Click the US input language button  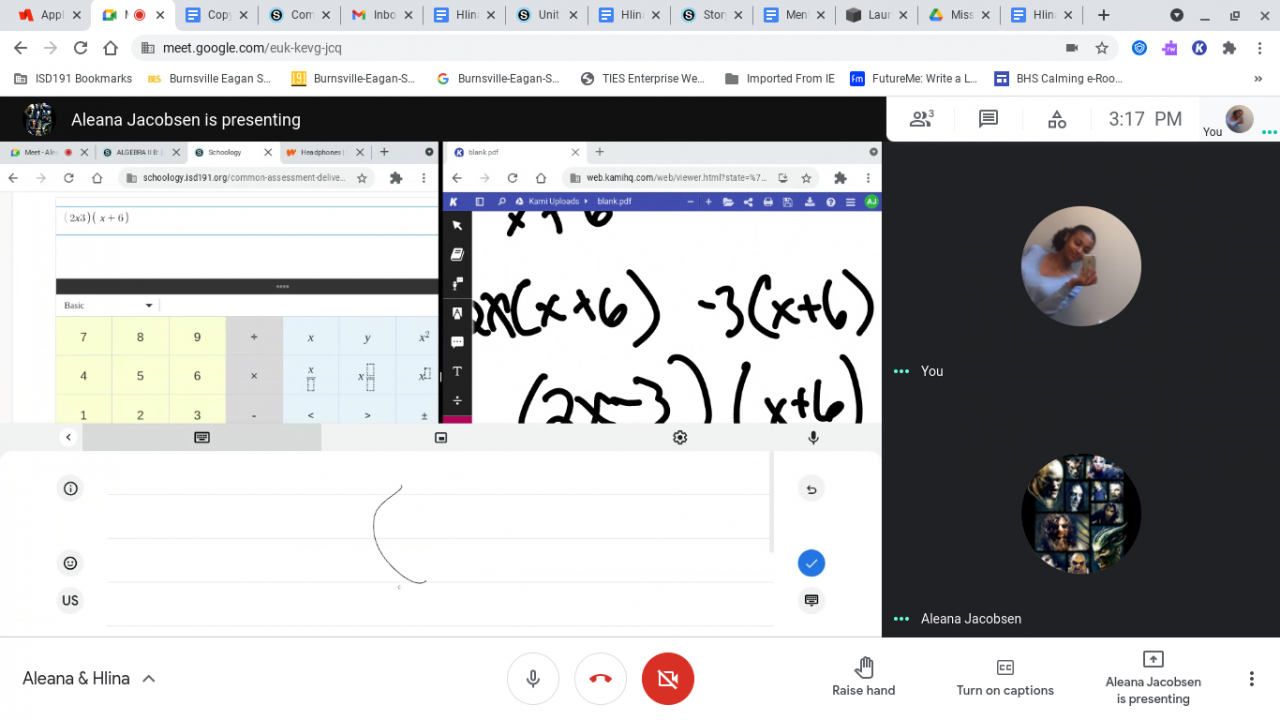click(x=70, y=601)
